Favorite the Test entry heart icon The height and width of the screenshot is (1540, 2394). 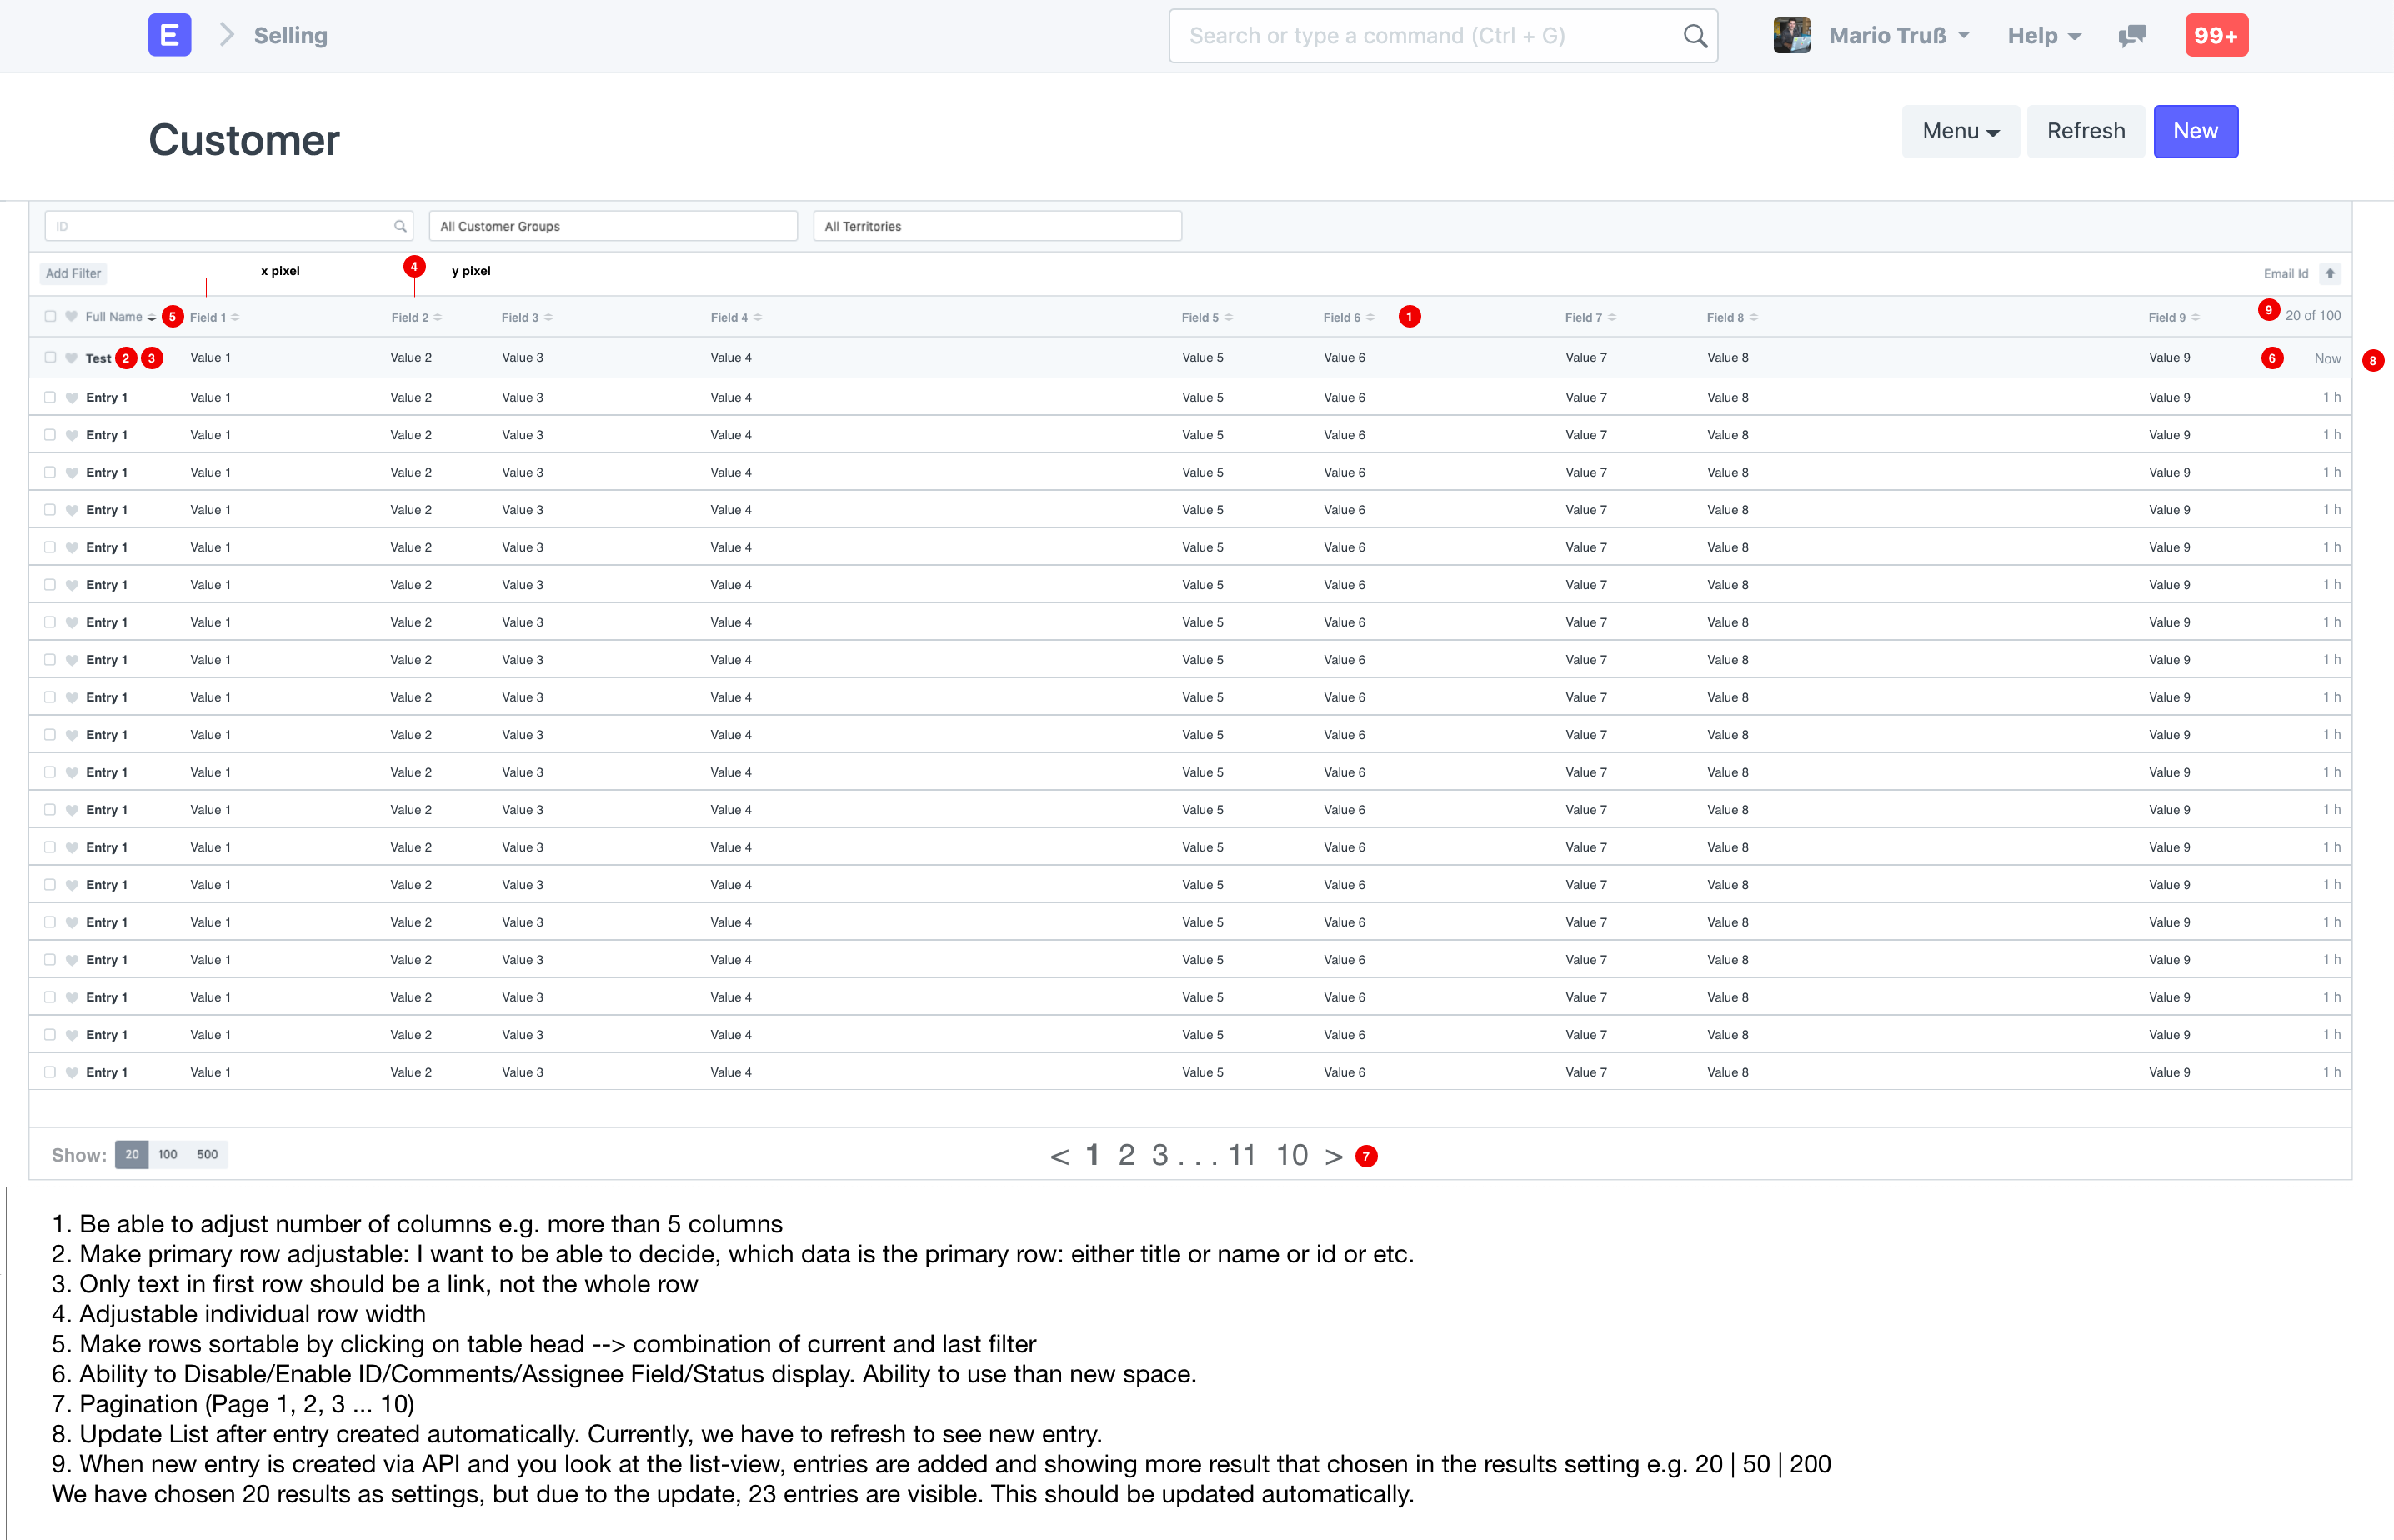[71, 357]
